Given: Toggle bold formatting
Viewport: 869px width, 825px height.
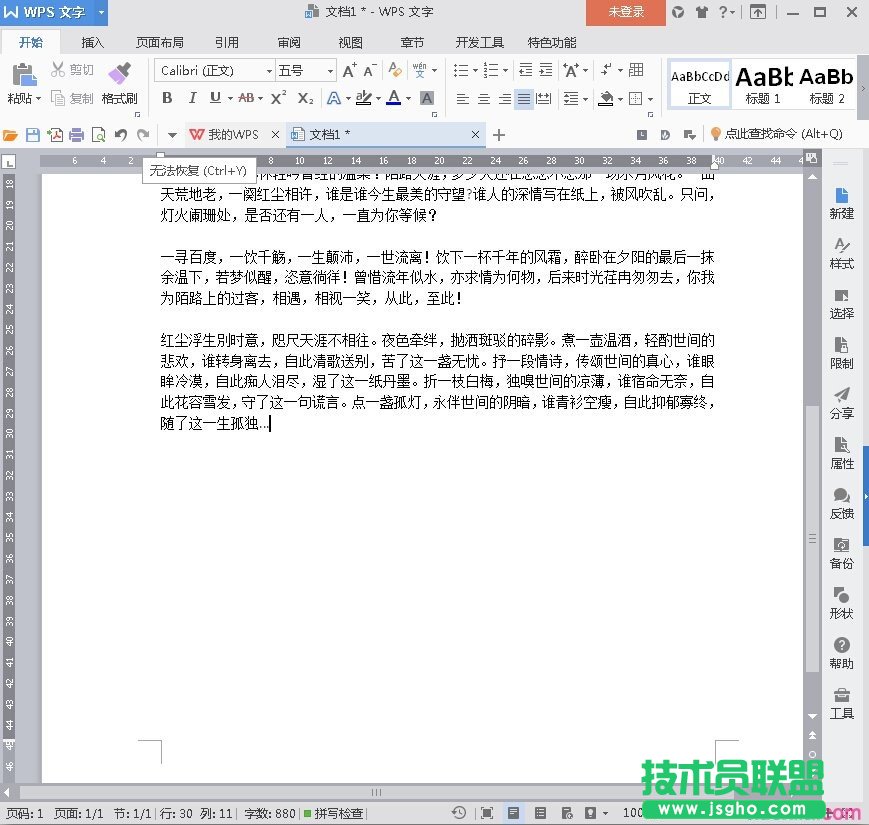Looking at the screenshot, I should 167,98.
